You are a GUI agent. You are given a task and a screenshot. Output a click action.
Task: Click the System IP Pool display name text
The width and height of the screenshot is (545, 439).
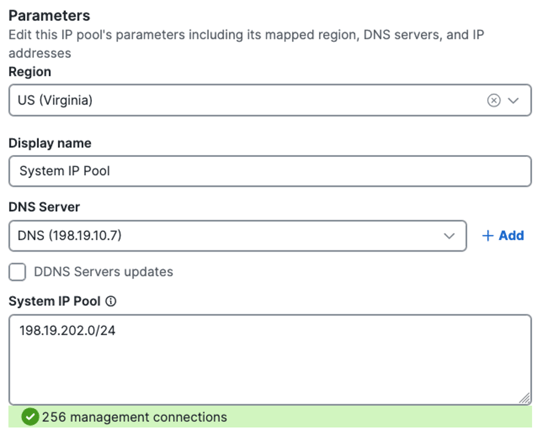(65, 171)
